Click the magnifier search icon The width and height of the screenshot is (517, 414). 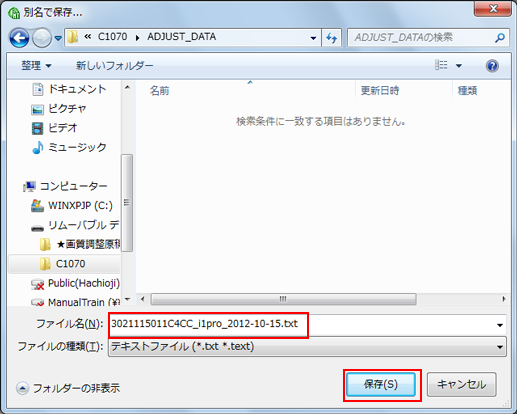click(500, 38)
